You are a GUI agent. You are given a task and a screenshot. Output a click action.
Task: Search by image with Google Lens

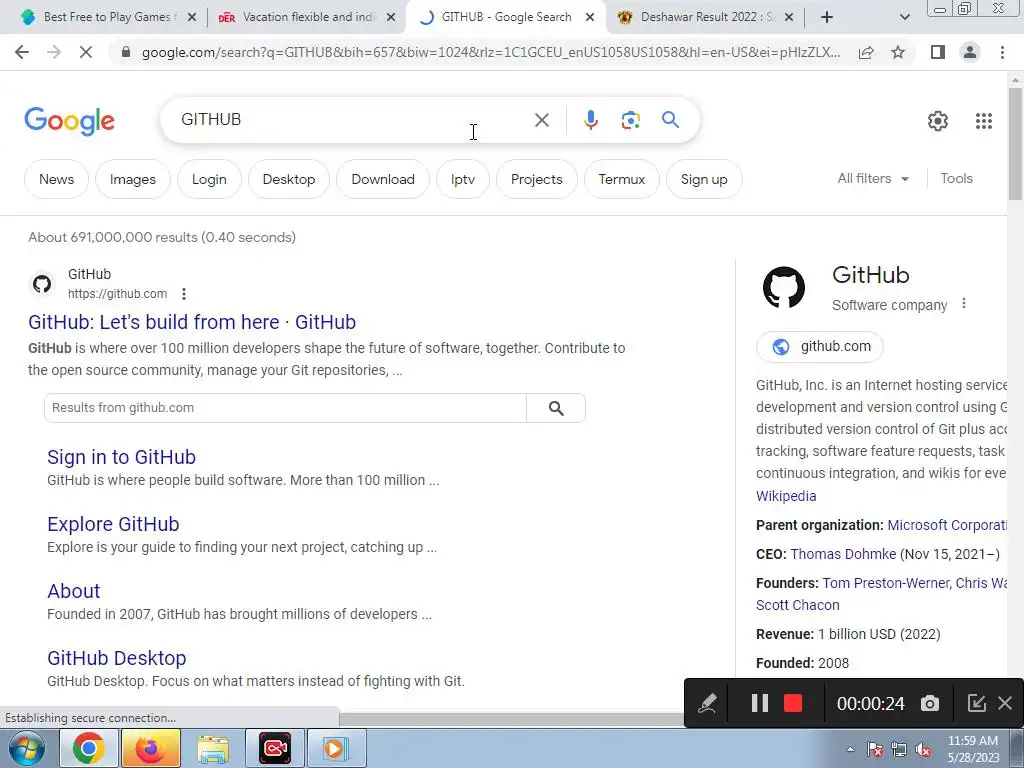(630, 120)
